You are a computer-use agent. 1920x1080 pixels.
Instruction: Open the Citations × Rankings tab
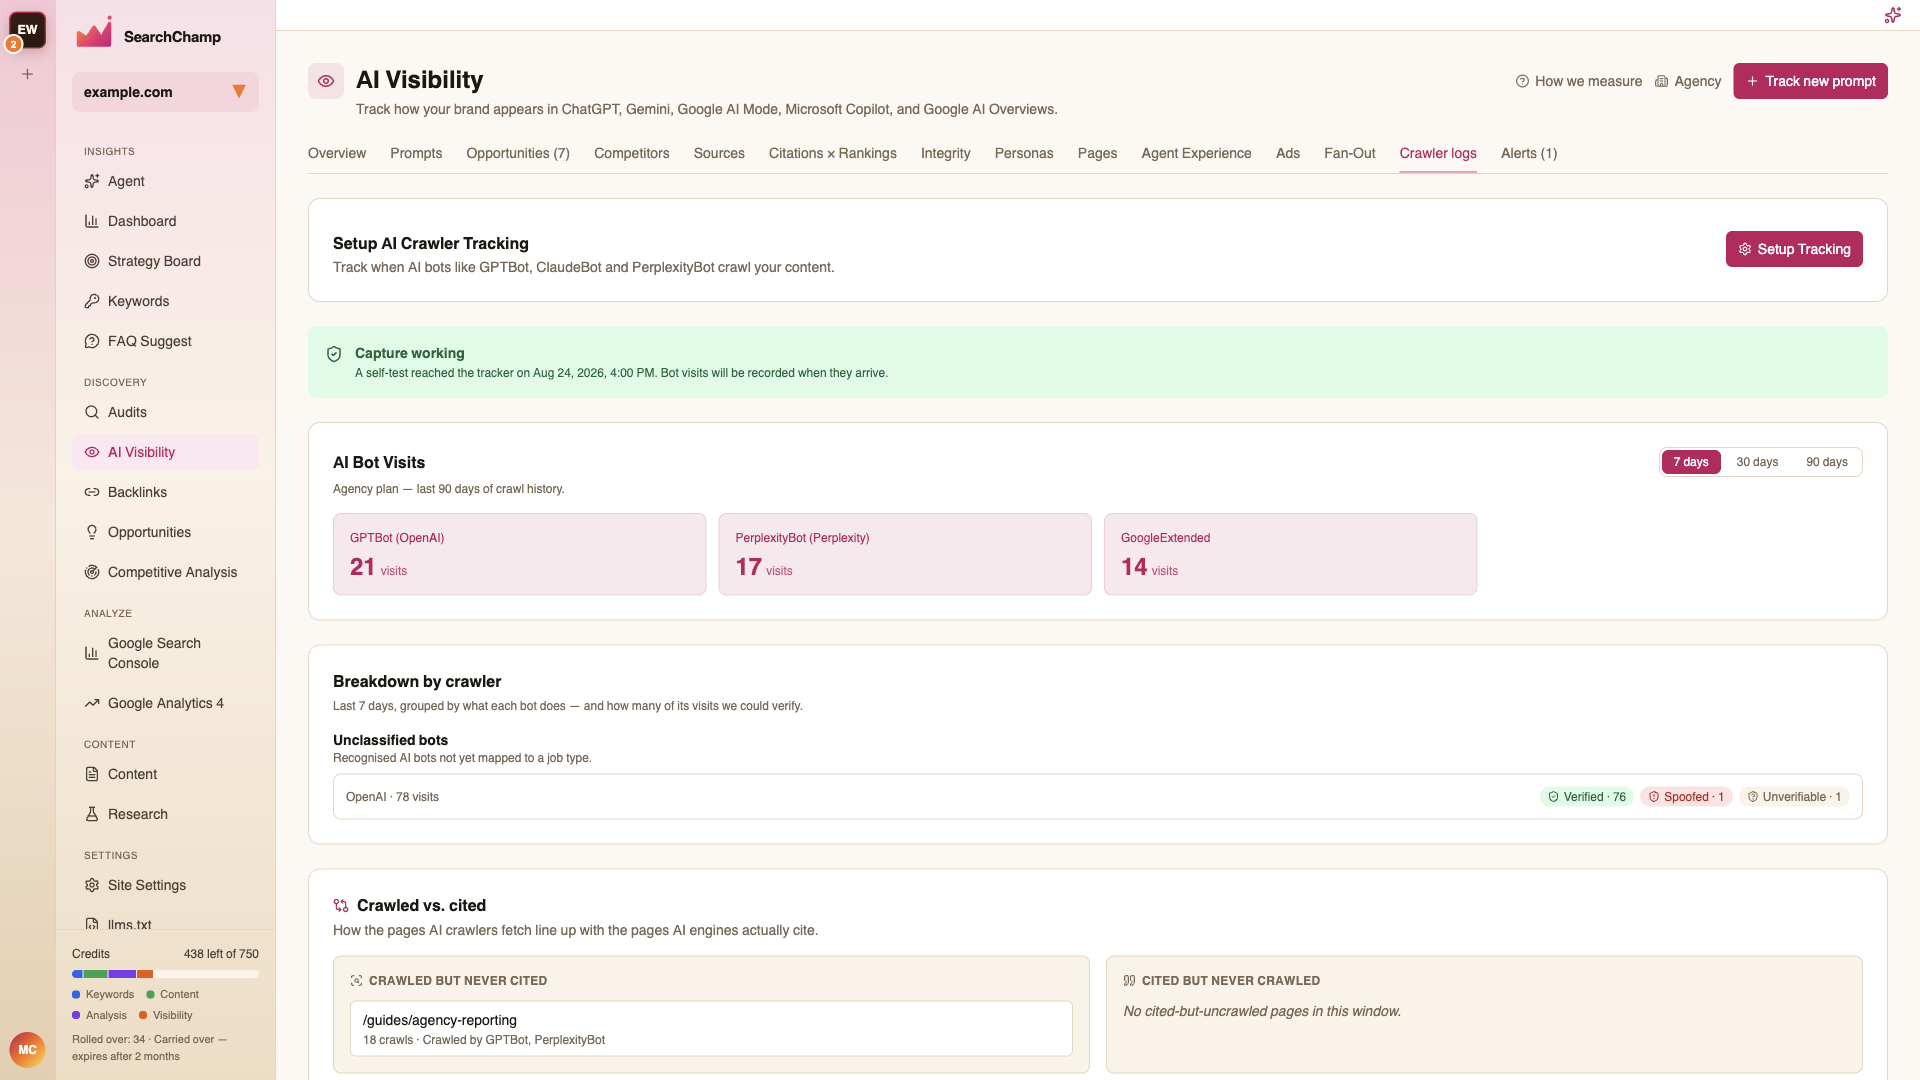pos(833,153)
